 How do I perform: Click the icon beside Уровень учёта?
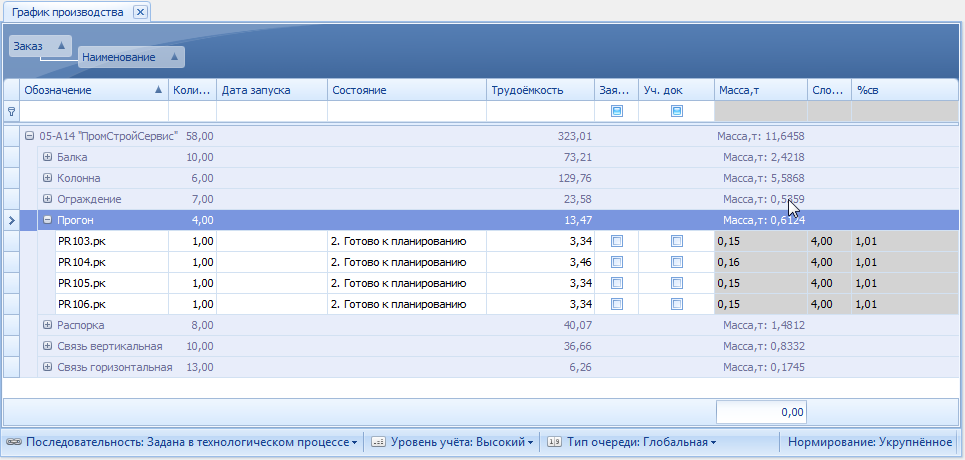pos(379,442)
